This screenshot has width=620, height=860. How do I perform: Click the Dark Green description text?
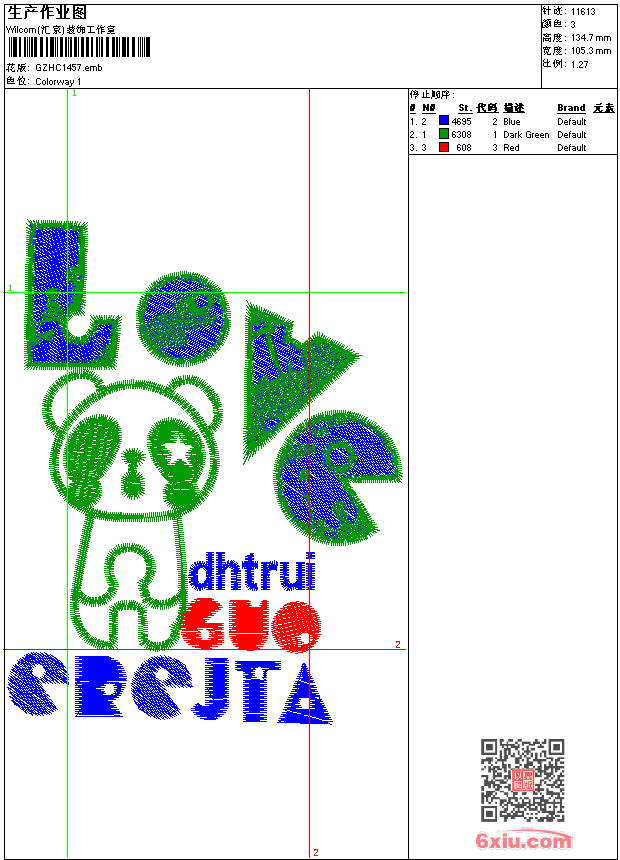point(526,134)
